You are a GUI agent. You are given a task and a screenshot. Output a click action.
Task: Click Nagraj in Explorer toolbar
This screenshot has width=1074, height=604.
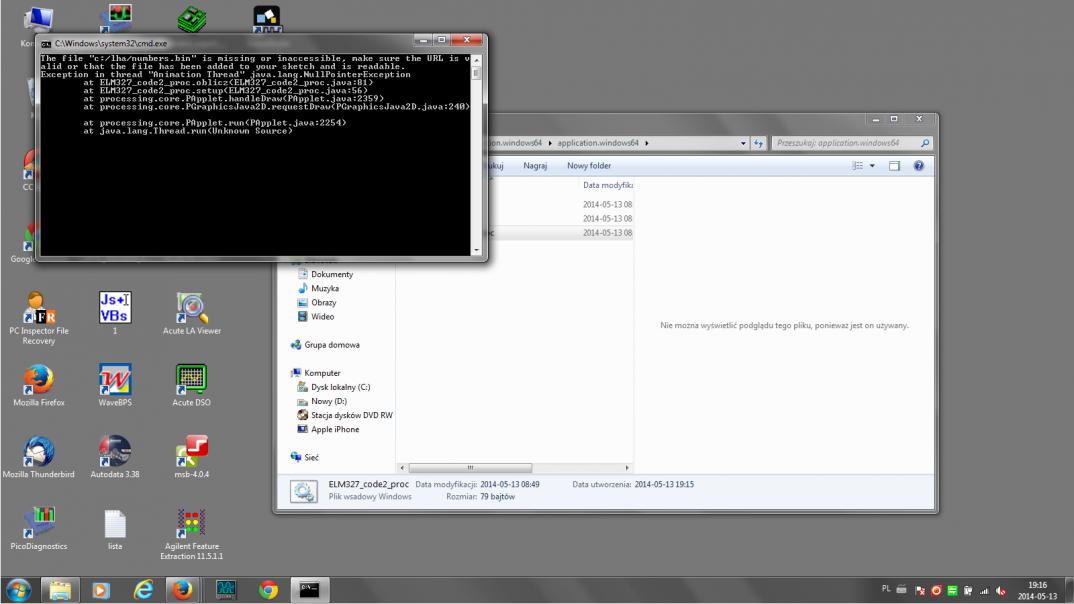click(535, 166)
